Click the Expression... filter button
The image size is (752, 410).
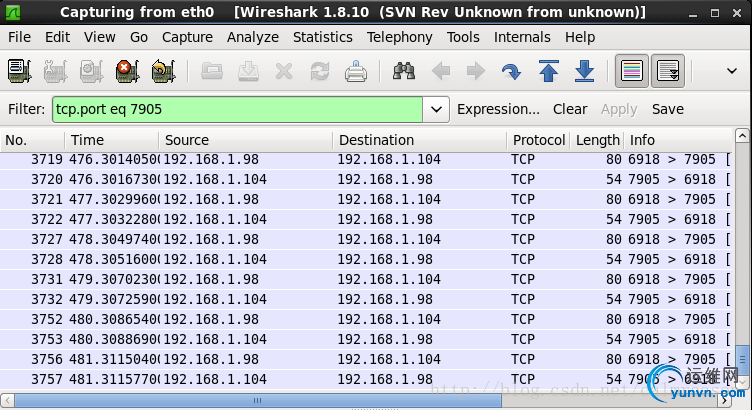tap(498, 109)
